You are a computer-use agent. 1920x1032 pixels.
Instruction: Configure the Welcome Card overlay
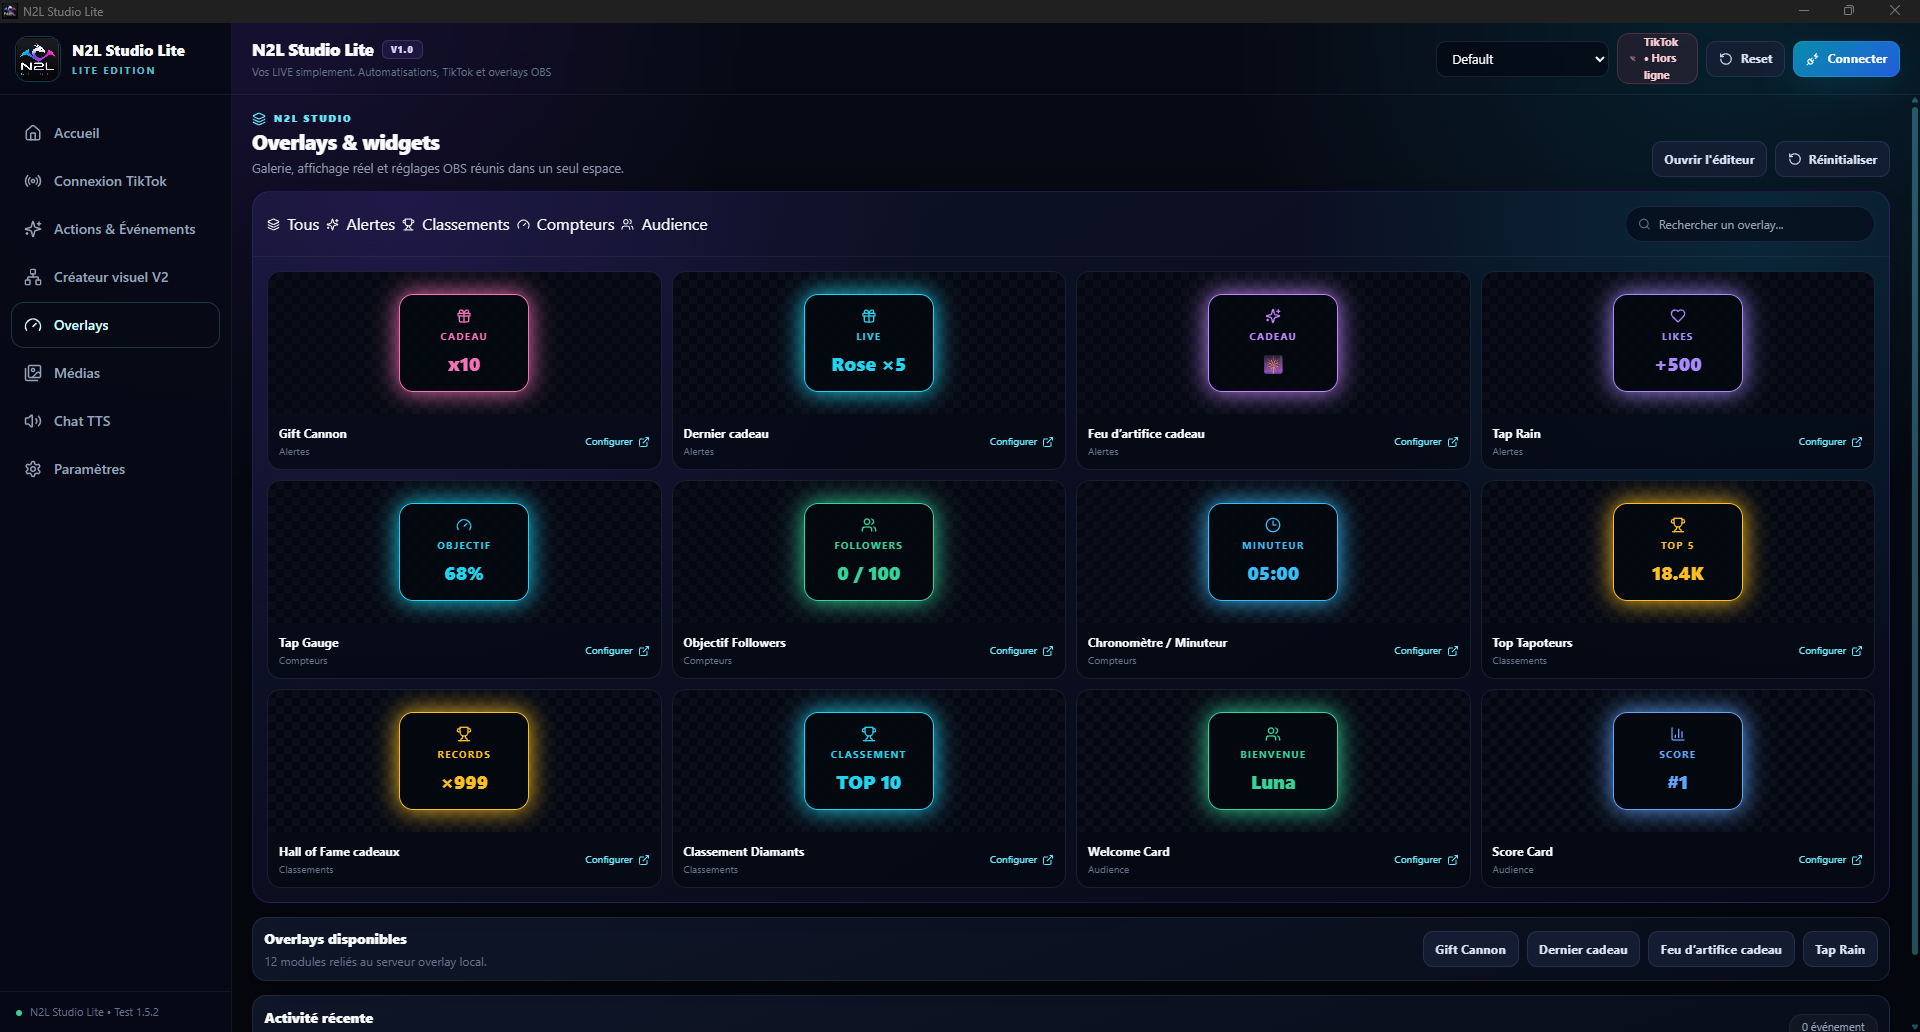point(1426,860)
